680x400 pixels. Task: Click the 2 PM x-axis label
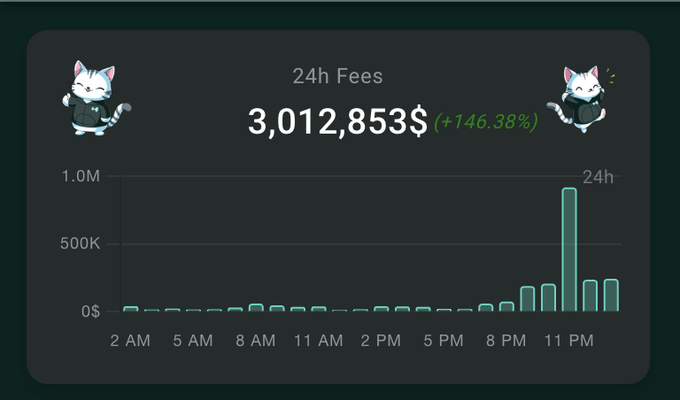(381, 341)
